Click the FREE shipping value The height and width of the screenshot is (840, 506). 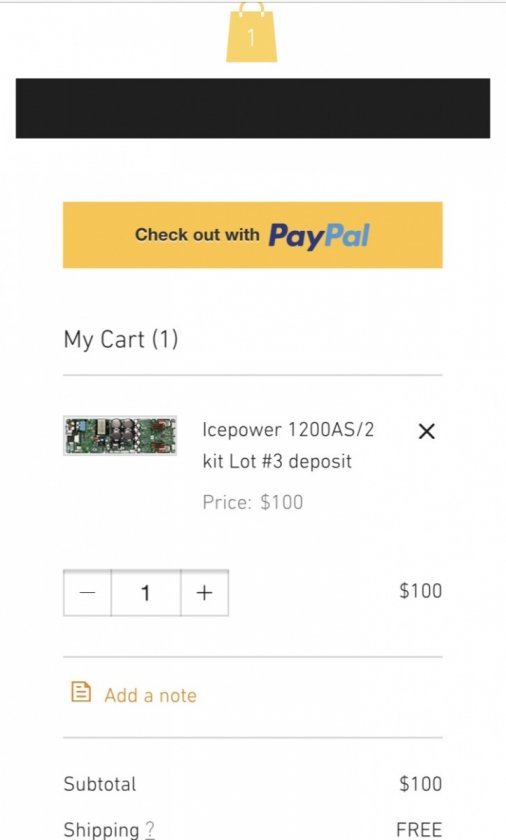(419, 829)
